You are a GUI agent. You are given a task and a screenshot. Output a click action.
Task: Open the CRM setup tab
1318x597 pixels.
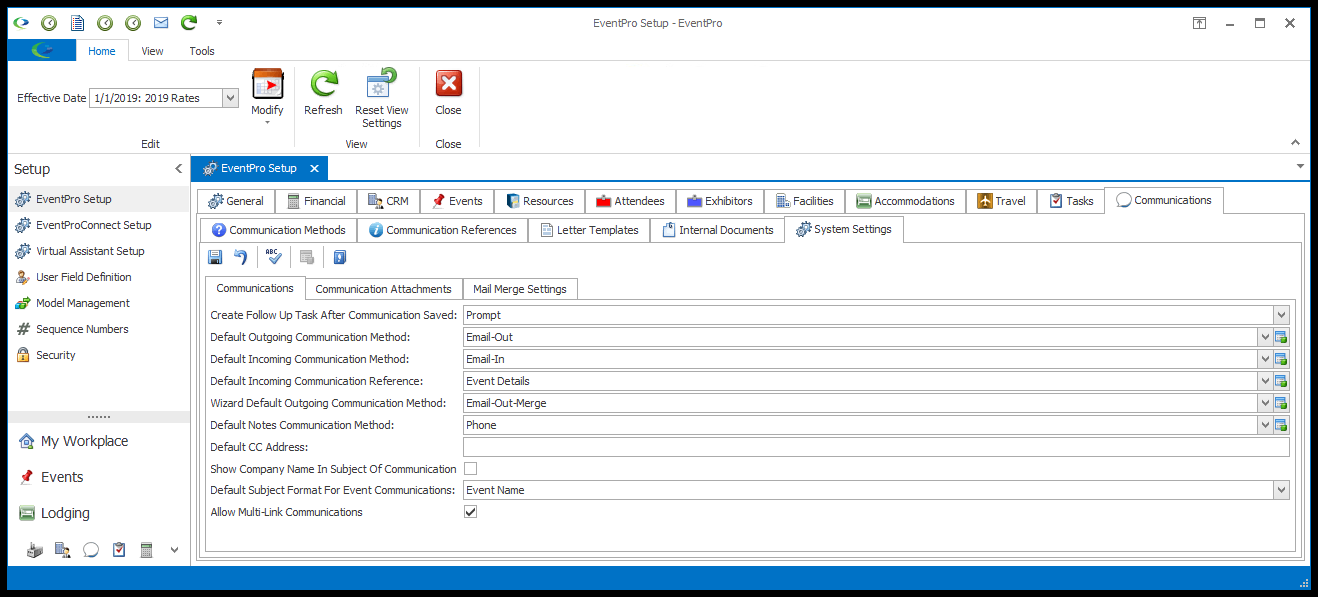388,201
